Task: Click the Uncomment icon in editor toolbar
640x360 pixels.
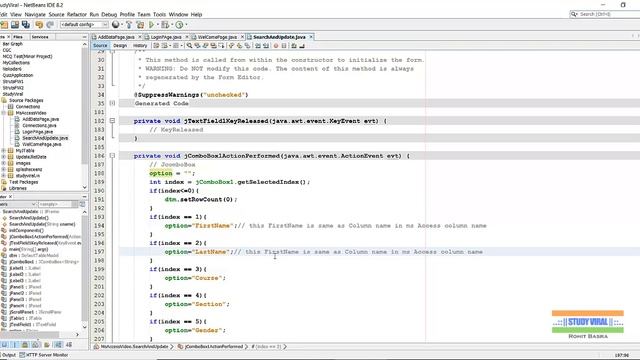Action: [x=302, y=46]
